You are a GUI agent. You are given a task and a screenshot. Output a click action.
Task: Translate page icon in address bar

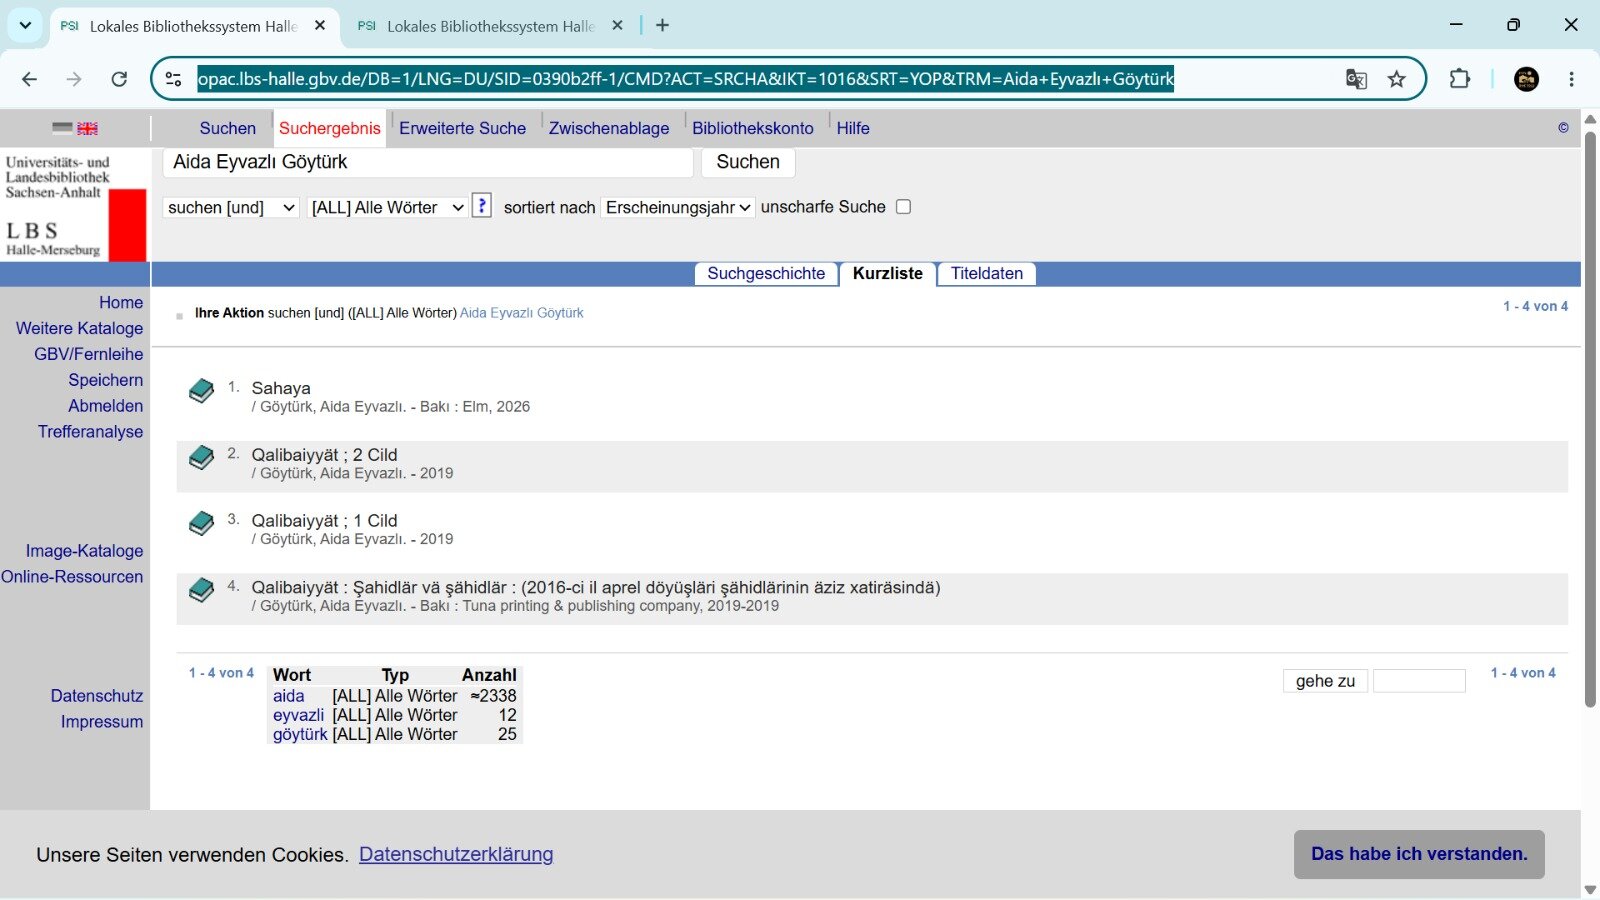point(1356,79)
